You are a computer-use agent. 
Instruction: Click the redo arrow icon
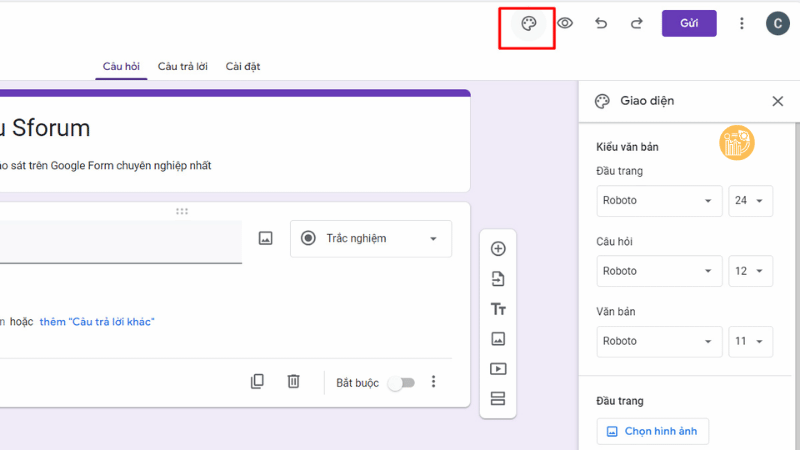click(x=636, y=24)
